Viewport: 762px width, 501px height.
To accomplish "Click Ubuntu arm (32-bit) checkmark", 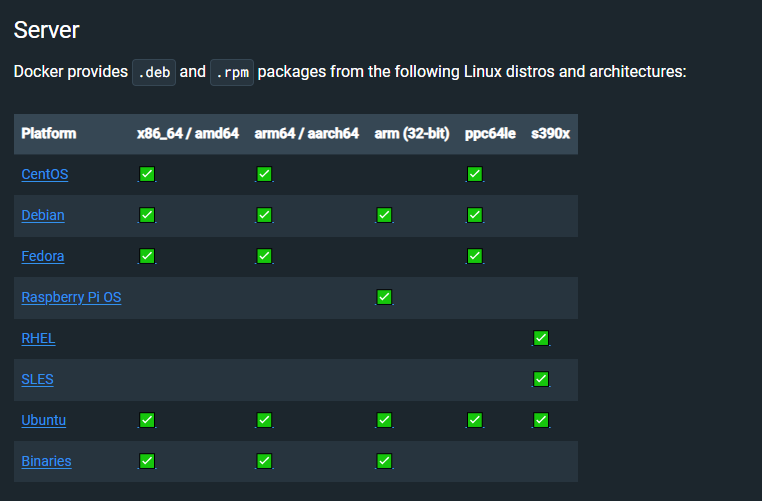I will pyautogui.click(x=384, y=420).
